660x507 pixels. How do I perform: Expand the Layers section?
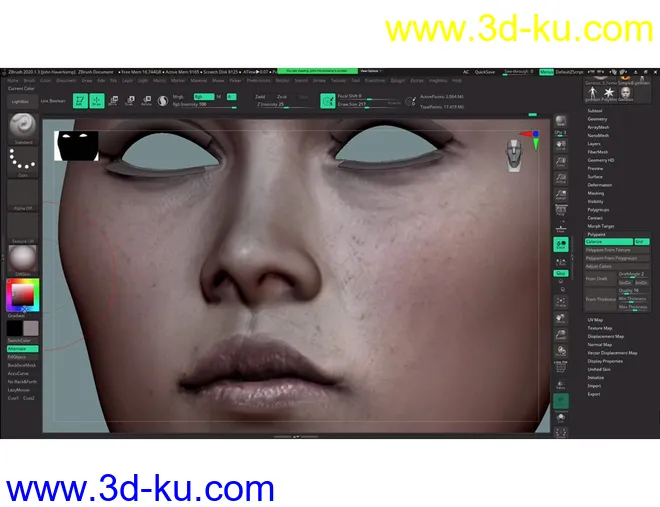(x=594, y=144)
